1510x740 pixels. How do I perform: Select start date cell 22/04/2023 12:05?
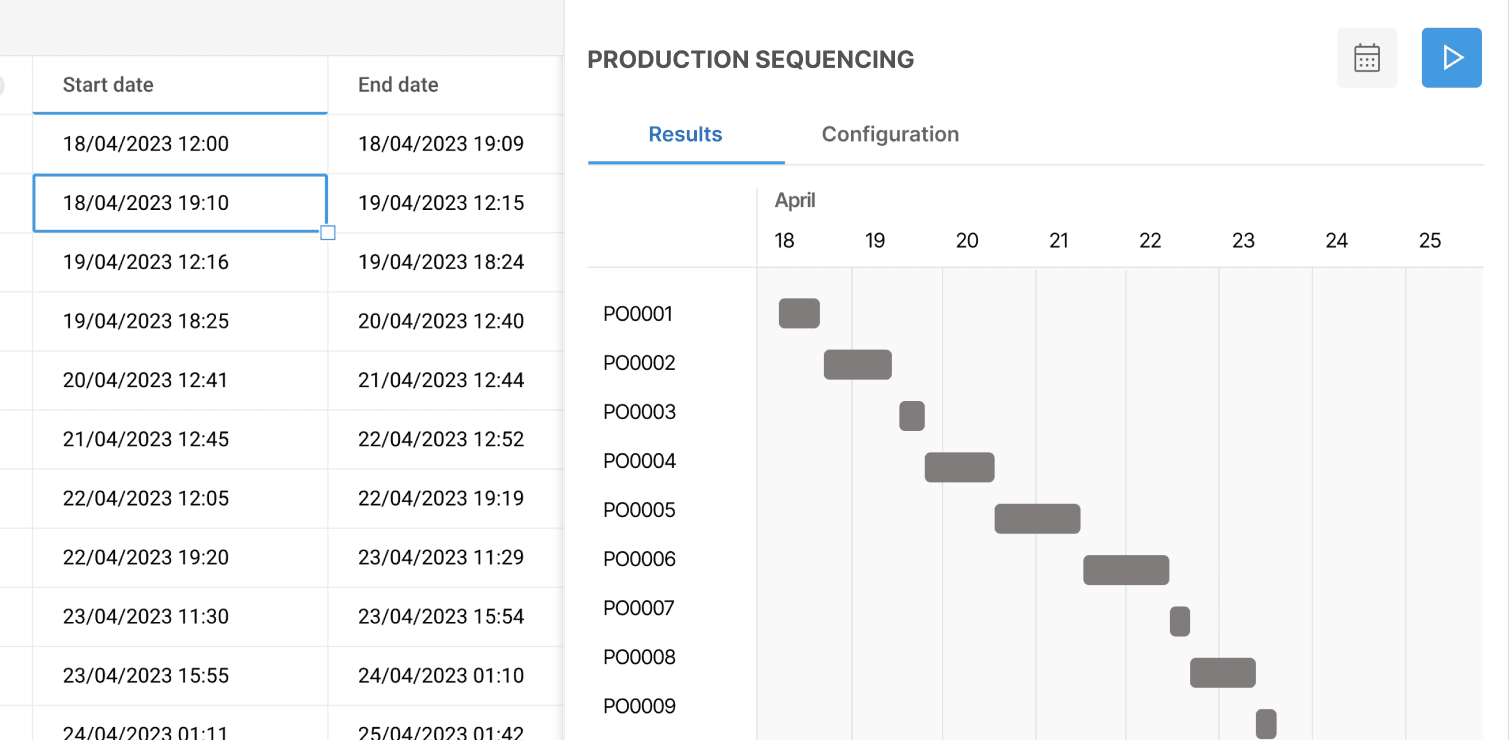[x=180, y=498]
